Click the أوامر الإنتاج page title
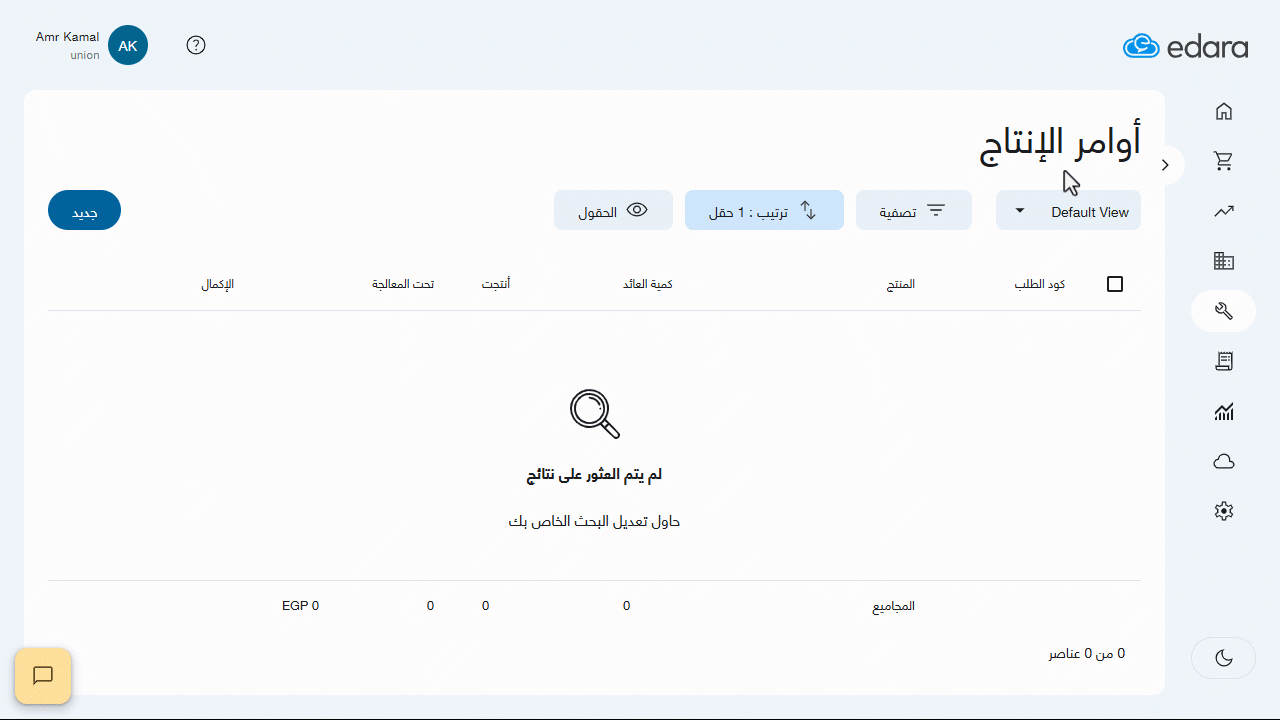The image size is (1280, 720). pyautogui.click(x=1059, y=144)
